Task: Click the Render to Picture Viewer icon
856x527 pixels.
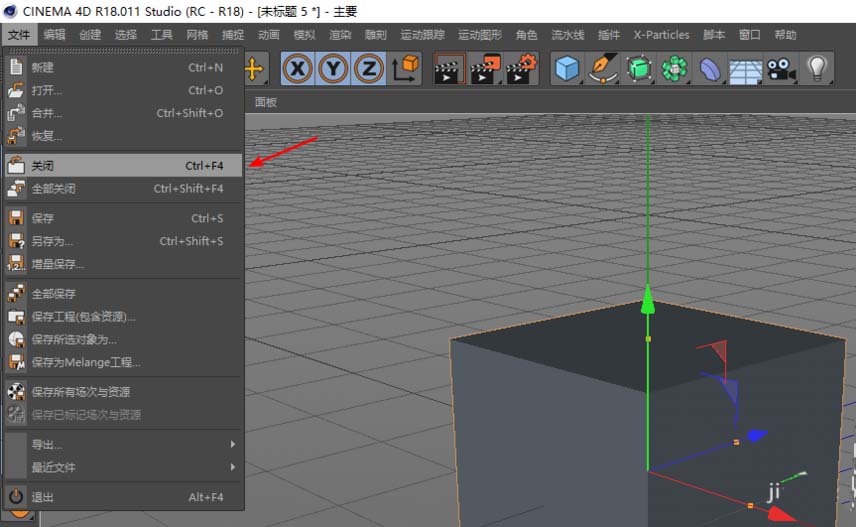Action: coord(484,68)
